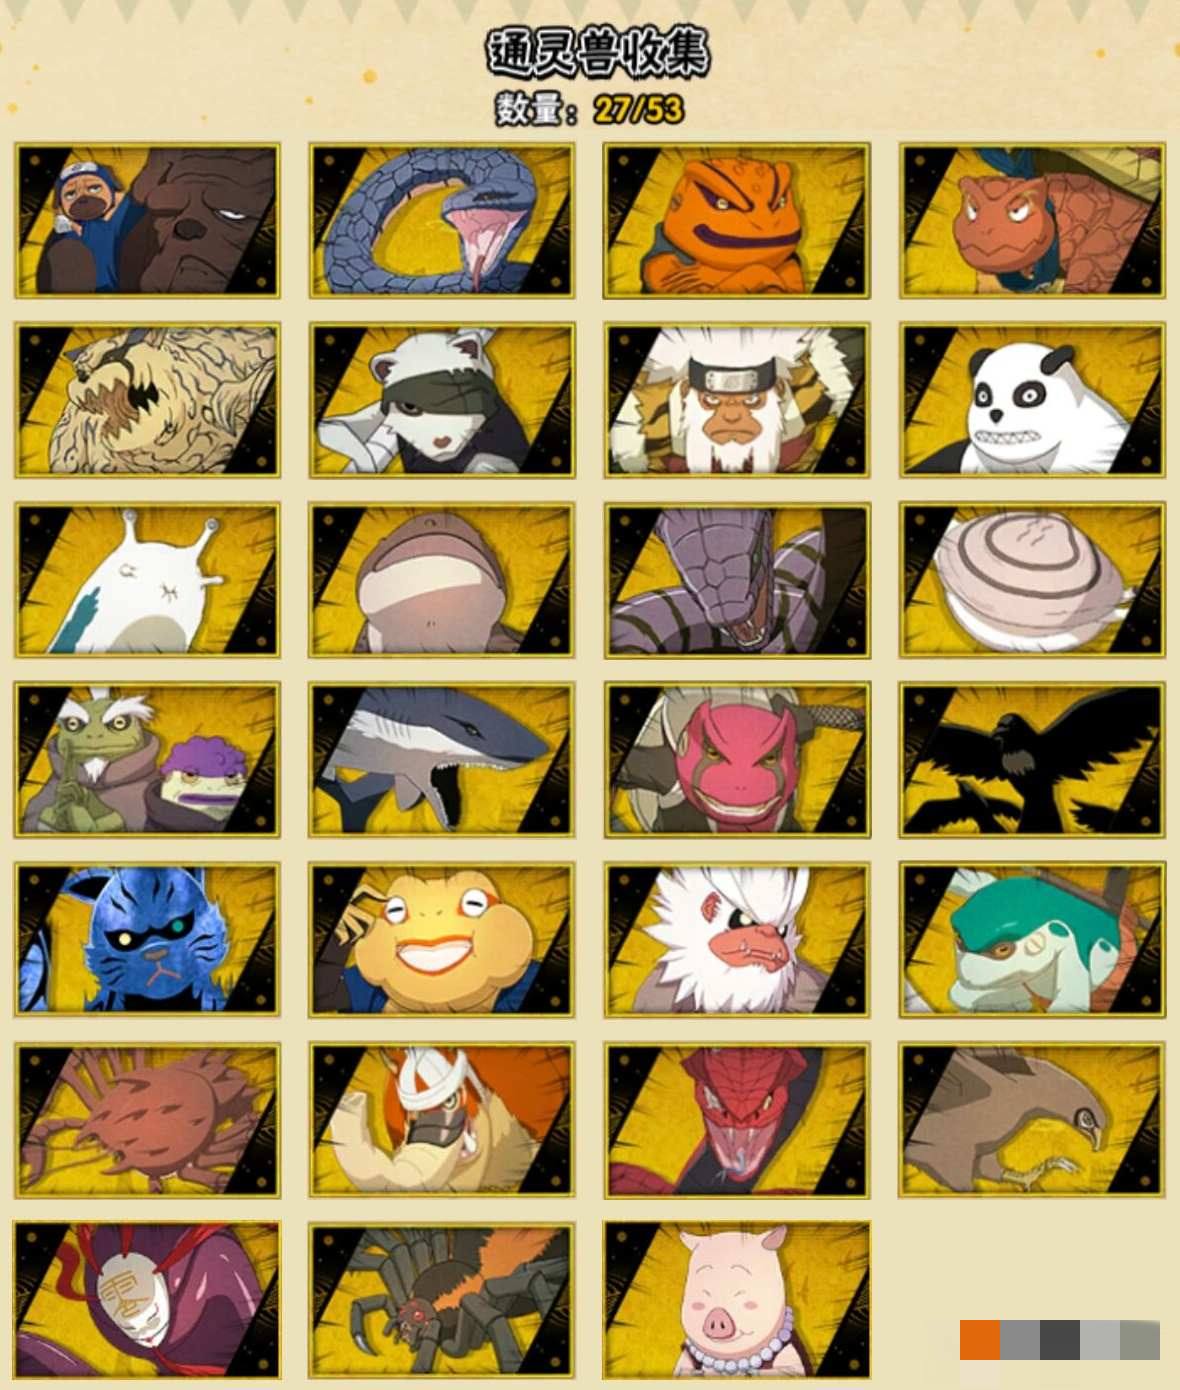The image size is (1180, 1390).
Task: Select the ninja dog Pakkun card
Action: click(x=147, y=221)
